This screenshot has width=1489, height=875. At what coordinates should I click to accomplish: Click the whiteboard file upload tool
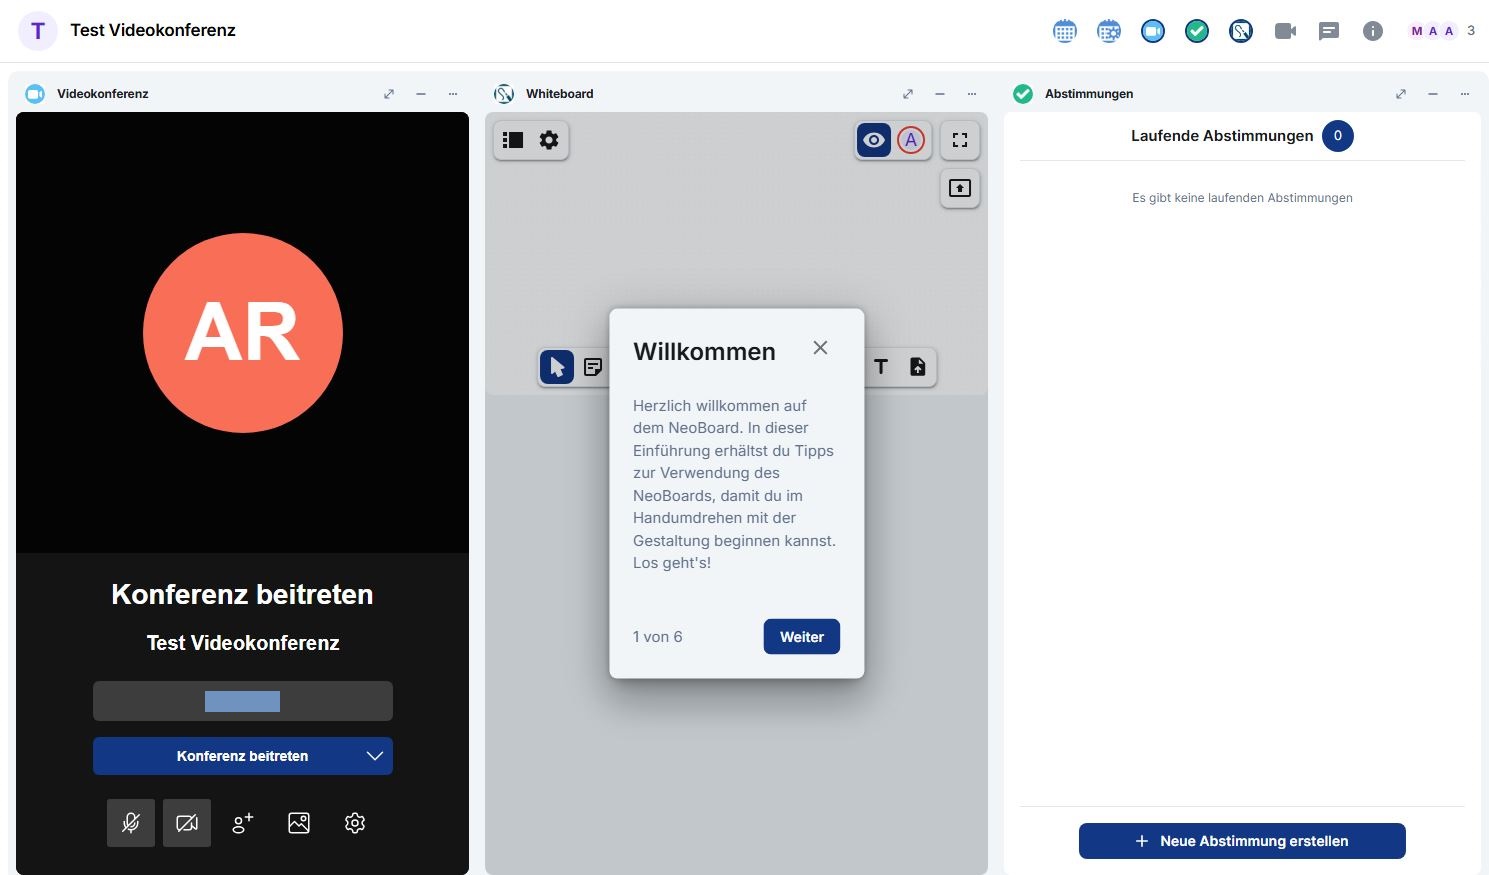(917, 367)
